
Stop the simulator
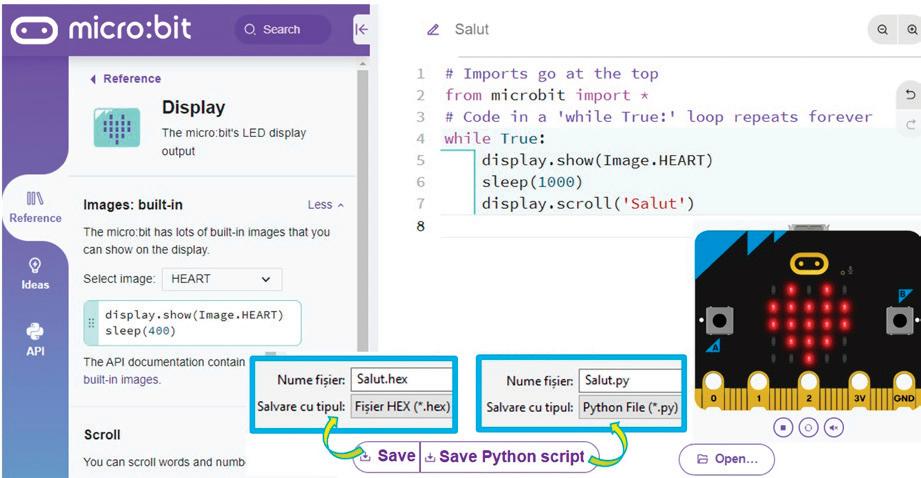782,427
